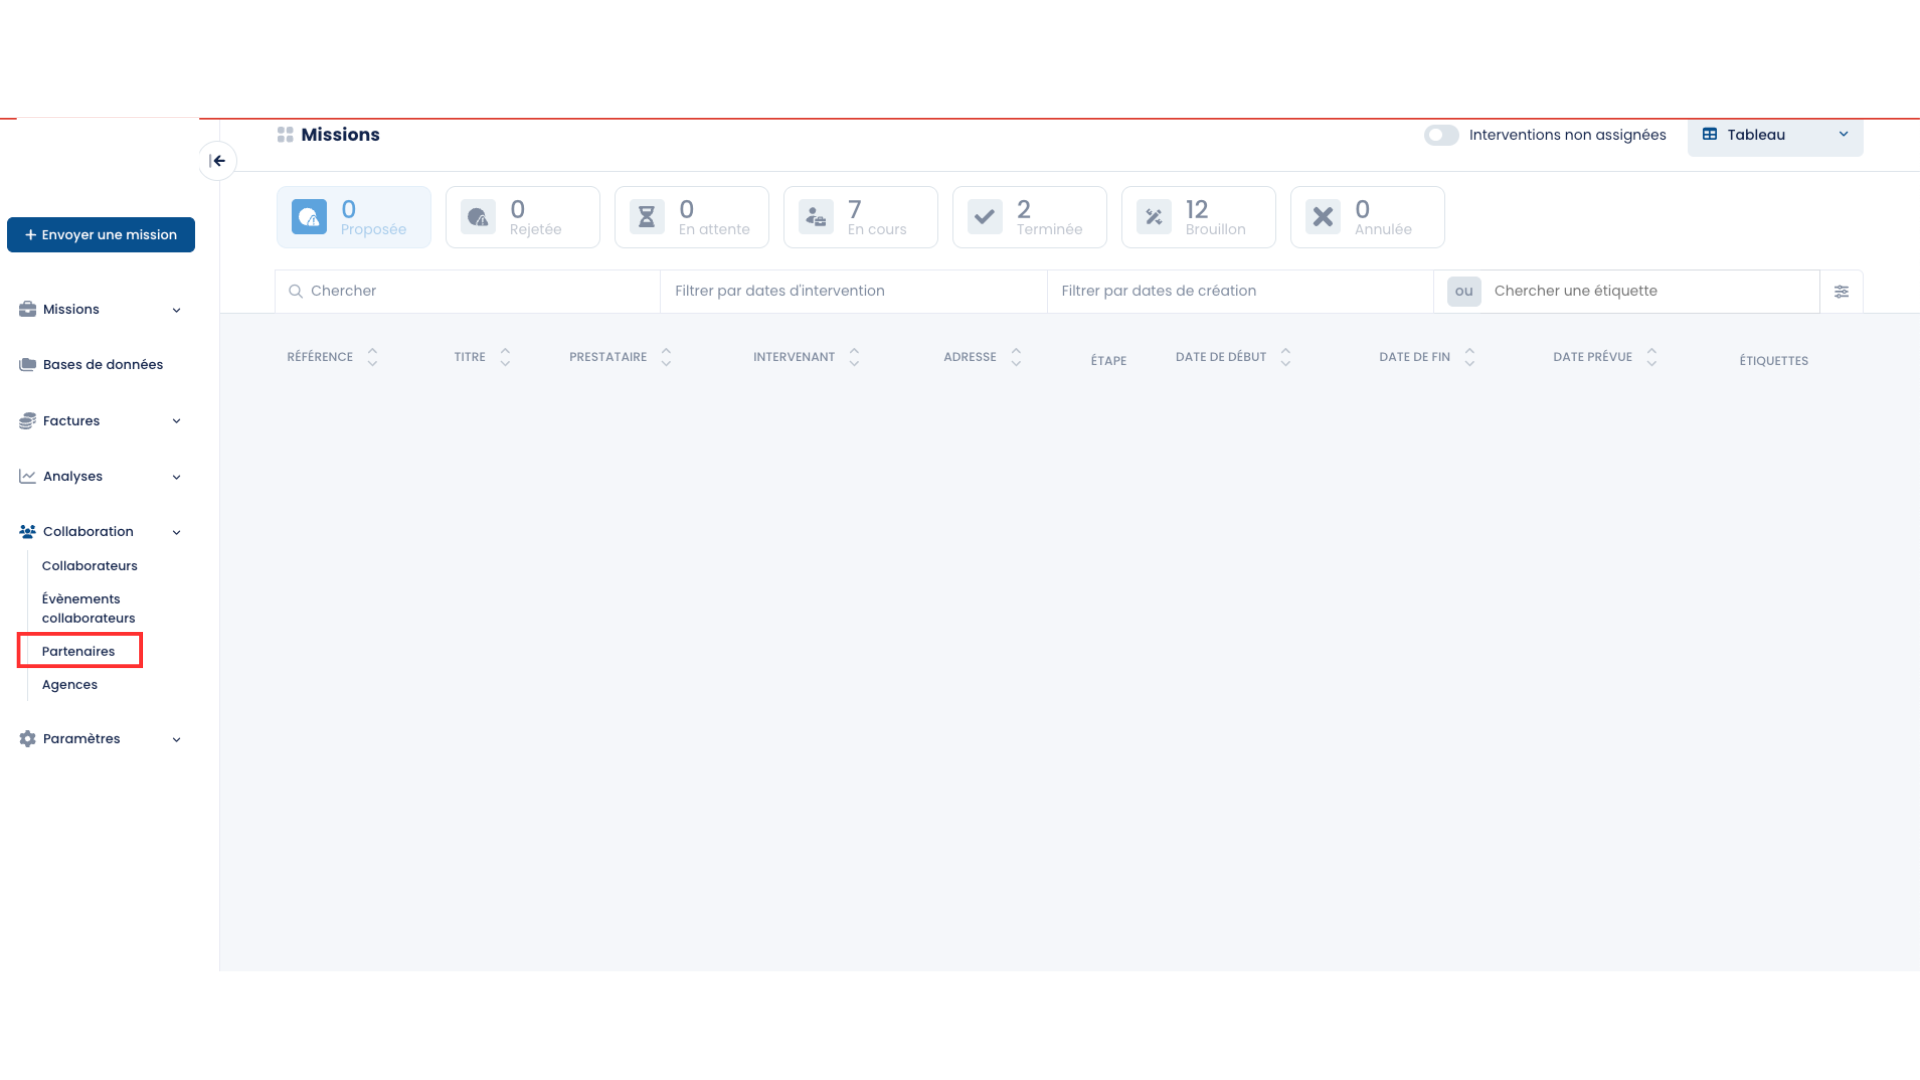Open Bases de données menu item
This screenshot has height=1080, width=1920.
click(102, 365)
